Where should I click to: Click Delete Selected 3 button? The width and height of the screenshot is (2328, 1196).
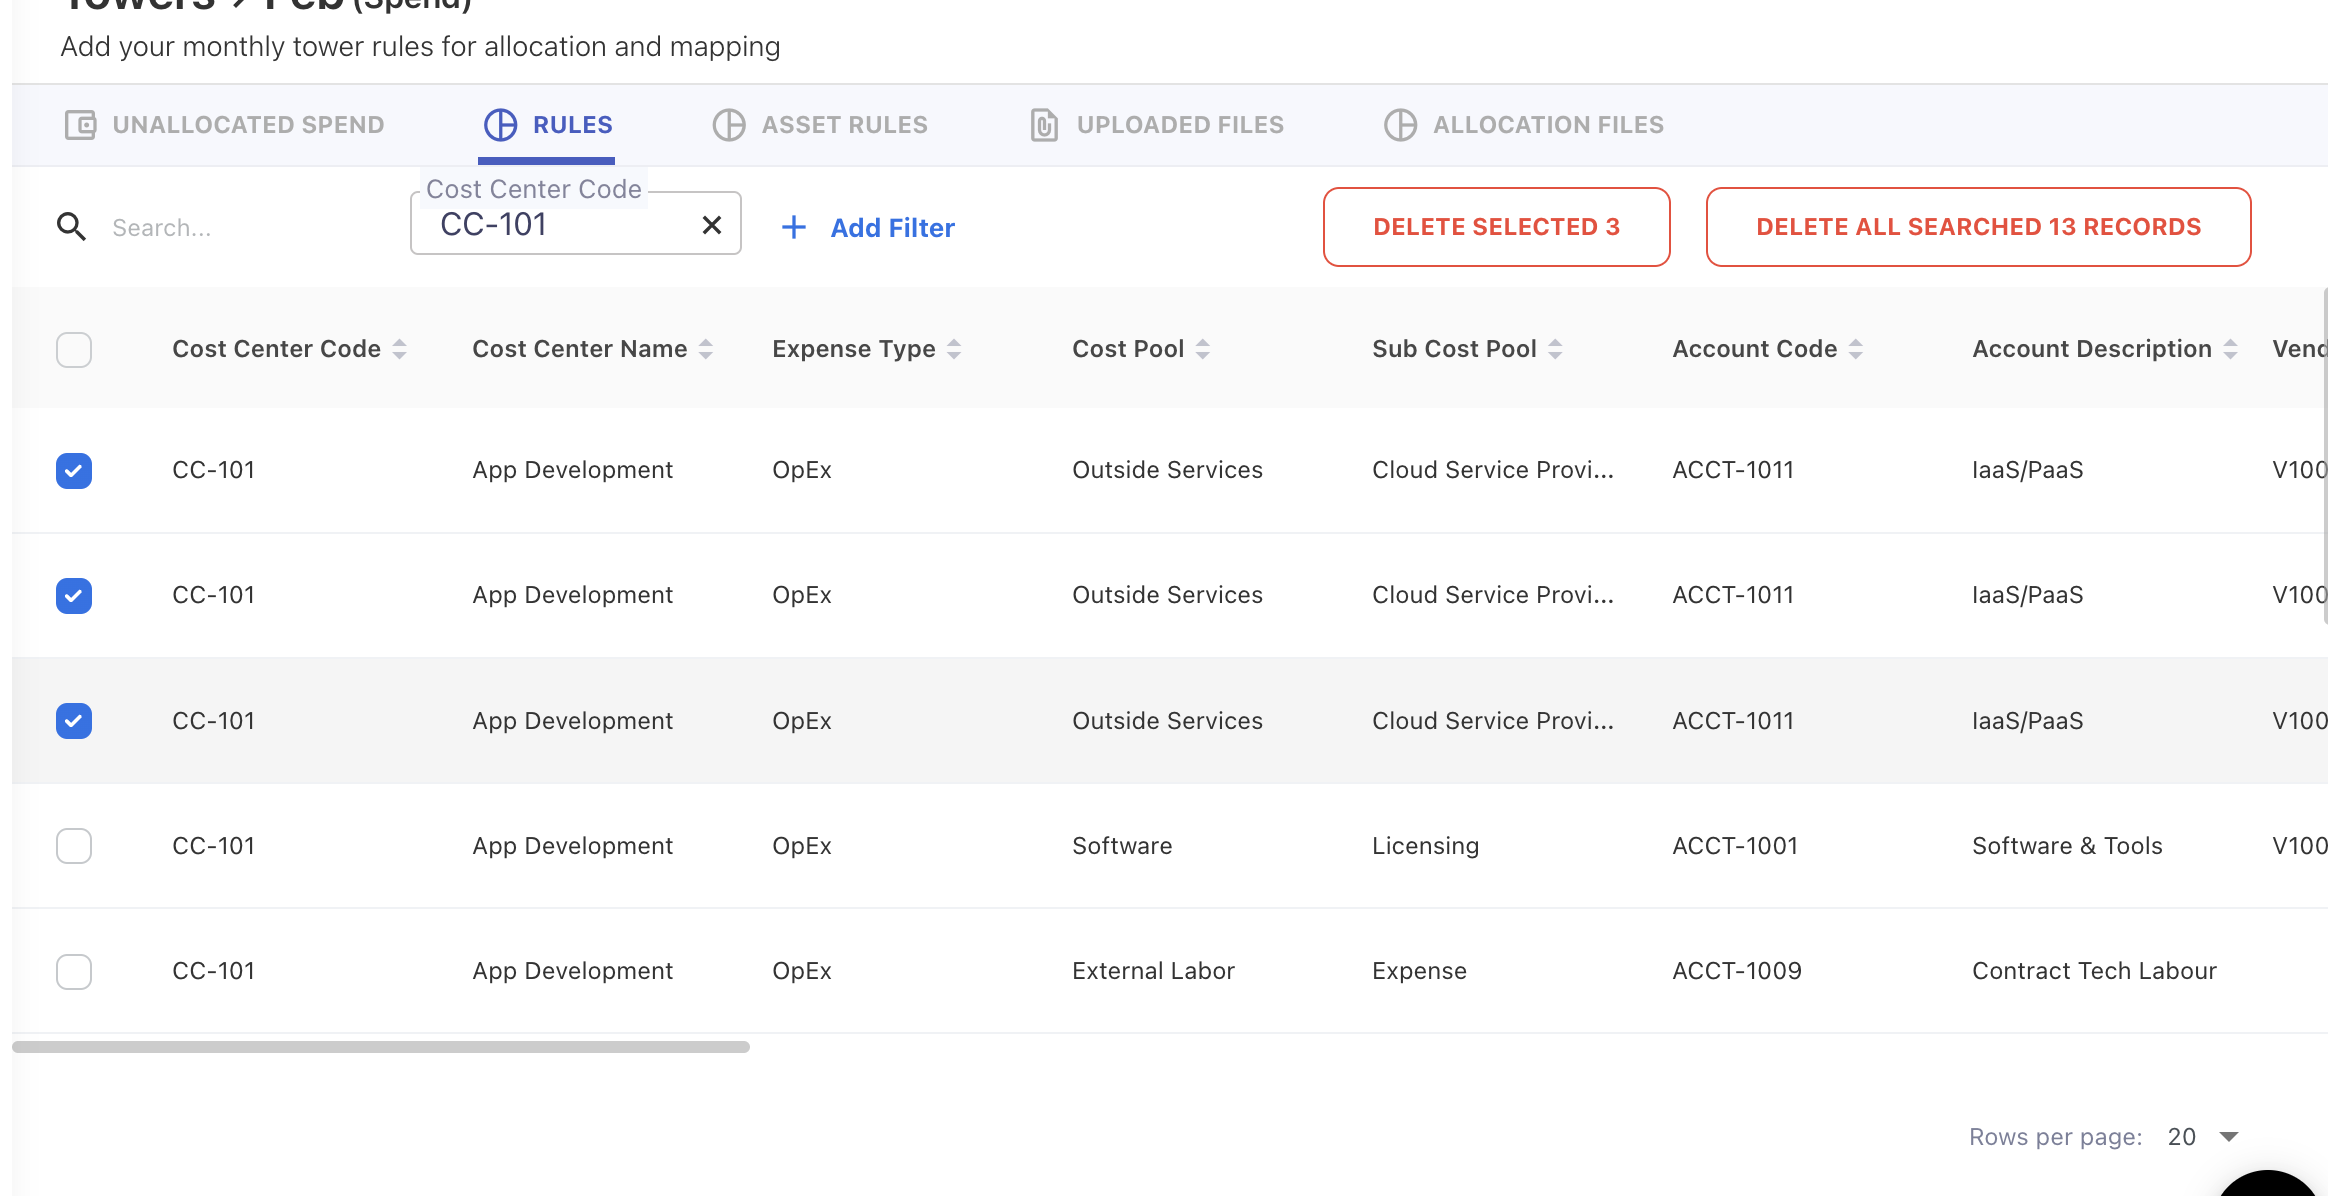tap(1496, 227)
